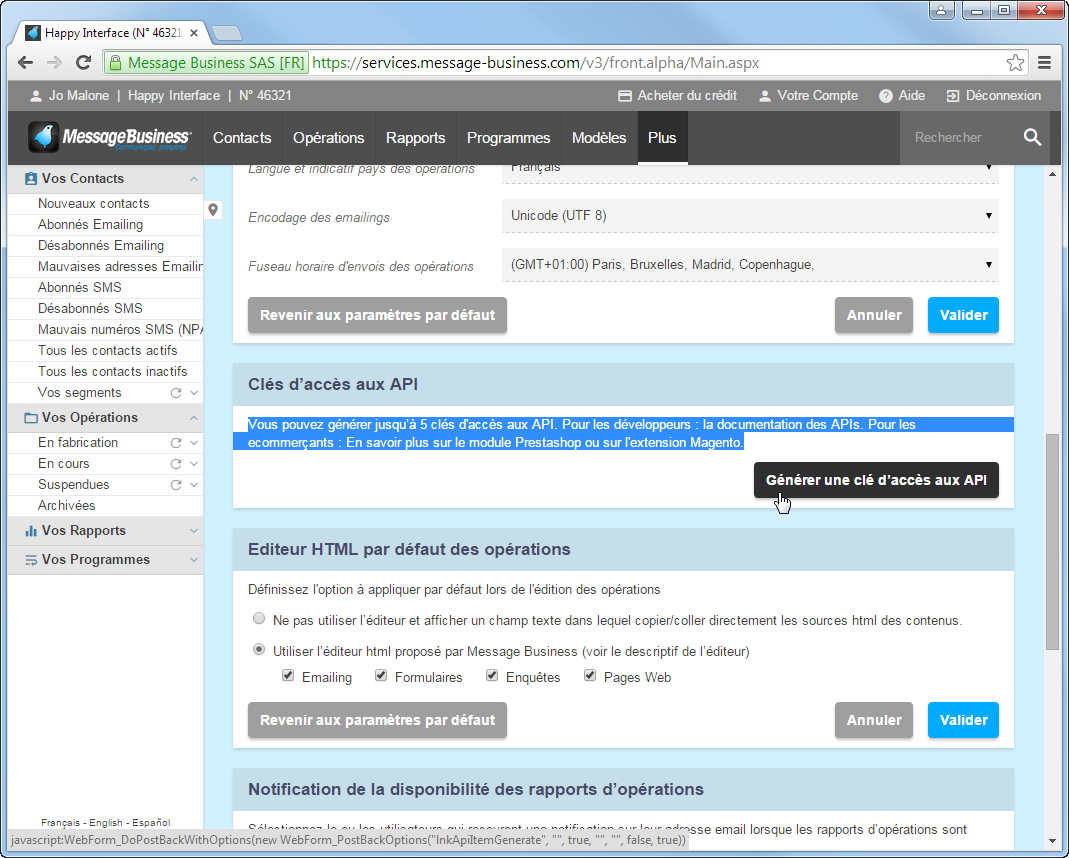This screenshot has height=858, width=1069.
Task: Click inside the Rechercher search field
Action: [x=950, y=138]
